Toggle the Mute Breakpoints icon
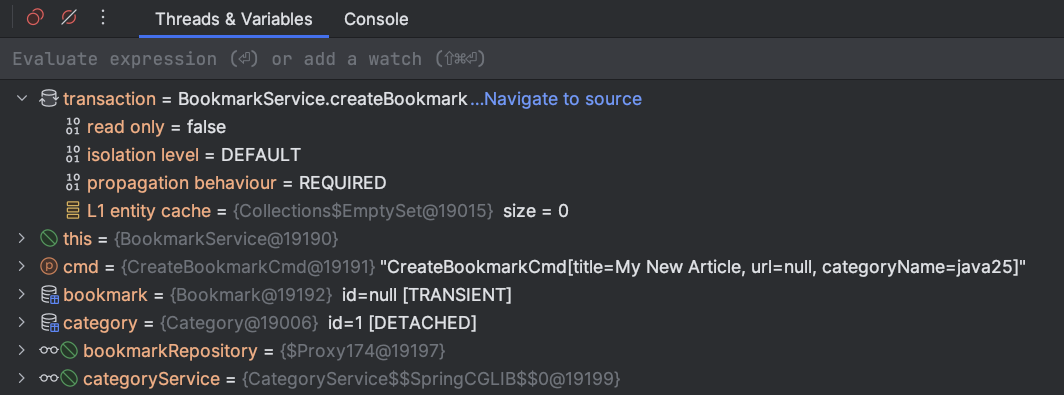 69,18
